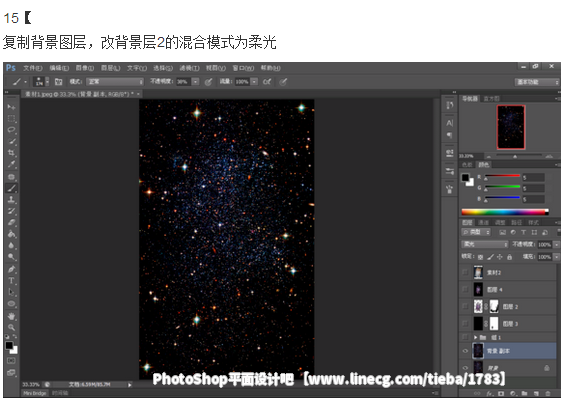Expand the 组 1 layer group
Image resolution: width=561 pixels, height=398 pixels.
[475, 337]
